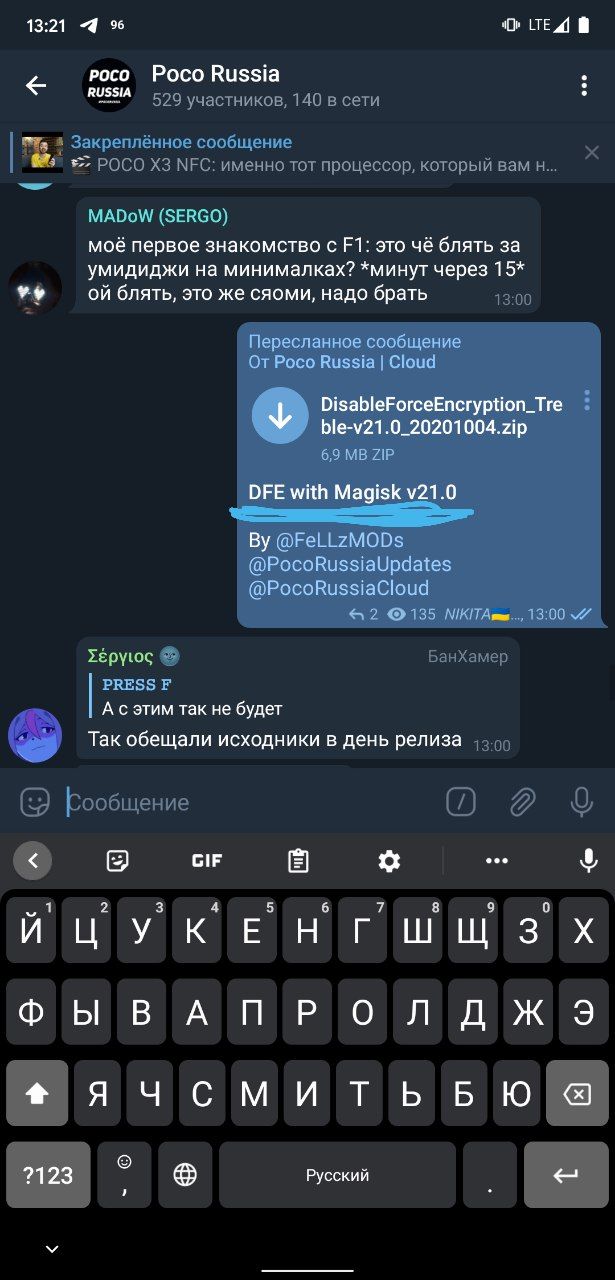This screenshot has width=615, height=1280.
Task: Tap the bot commands slash icon
Action: click(x=461, y=802)
